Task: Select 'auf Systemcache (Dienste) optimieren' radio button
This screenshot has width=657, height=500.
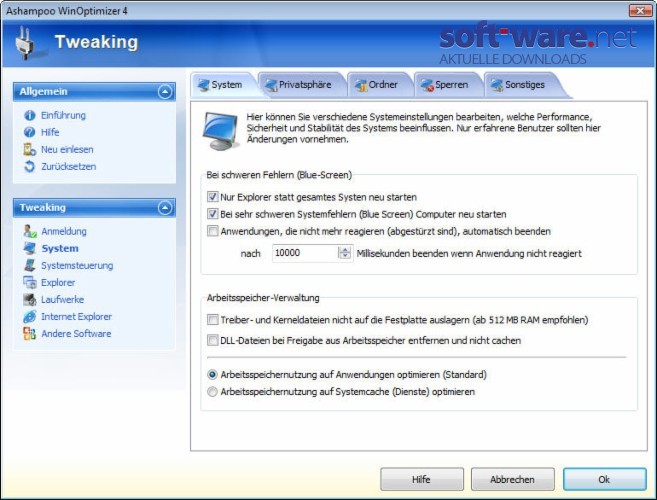Action: point(212,391)
